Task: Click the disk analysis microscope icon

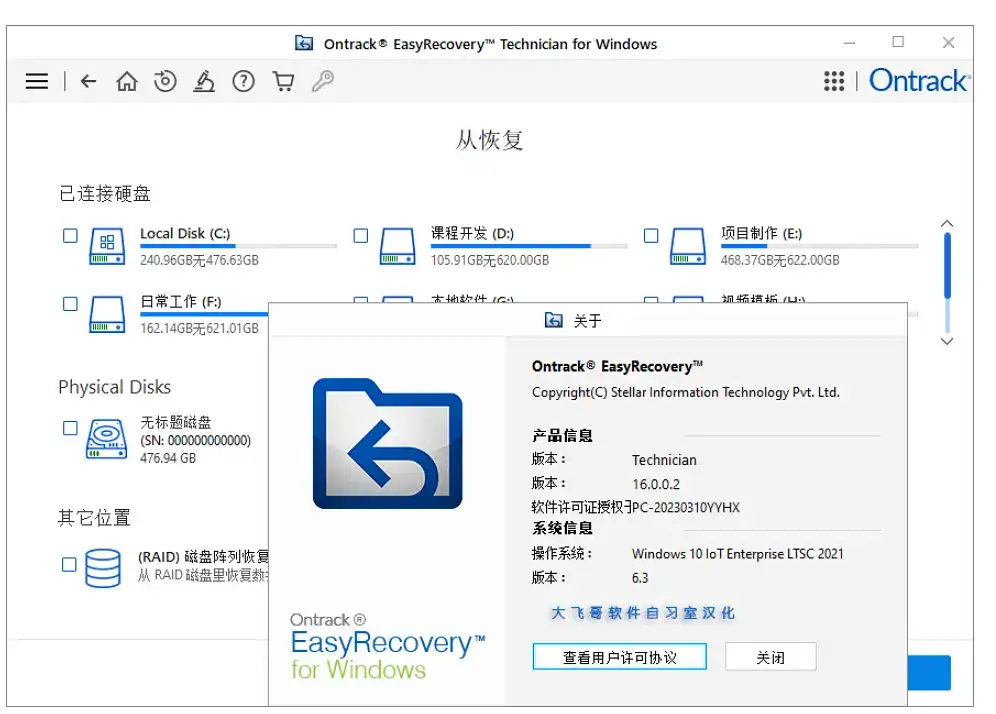Action: point(204,82)
